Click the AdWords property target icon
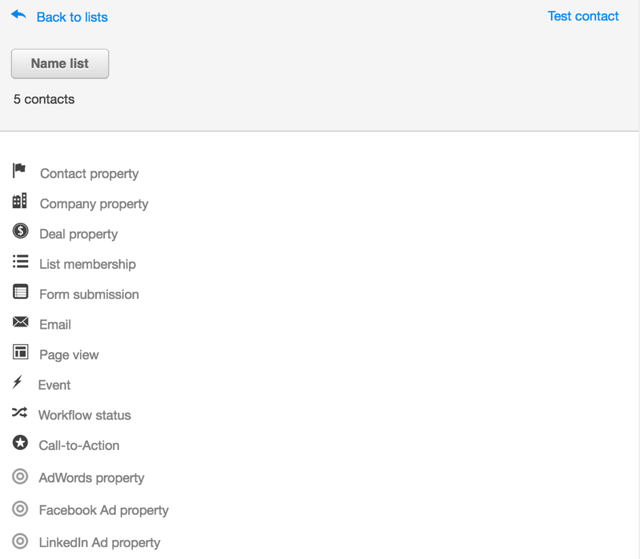640x559 pixels. tap(20, 476)
